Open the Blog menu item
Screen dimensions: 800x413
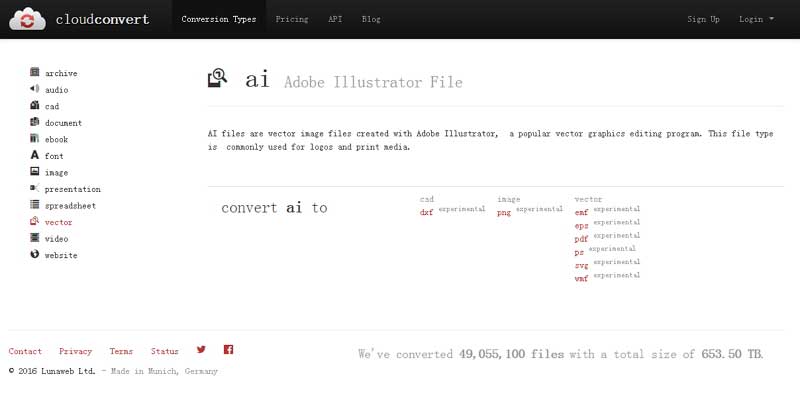(x=371, y=19)
